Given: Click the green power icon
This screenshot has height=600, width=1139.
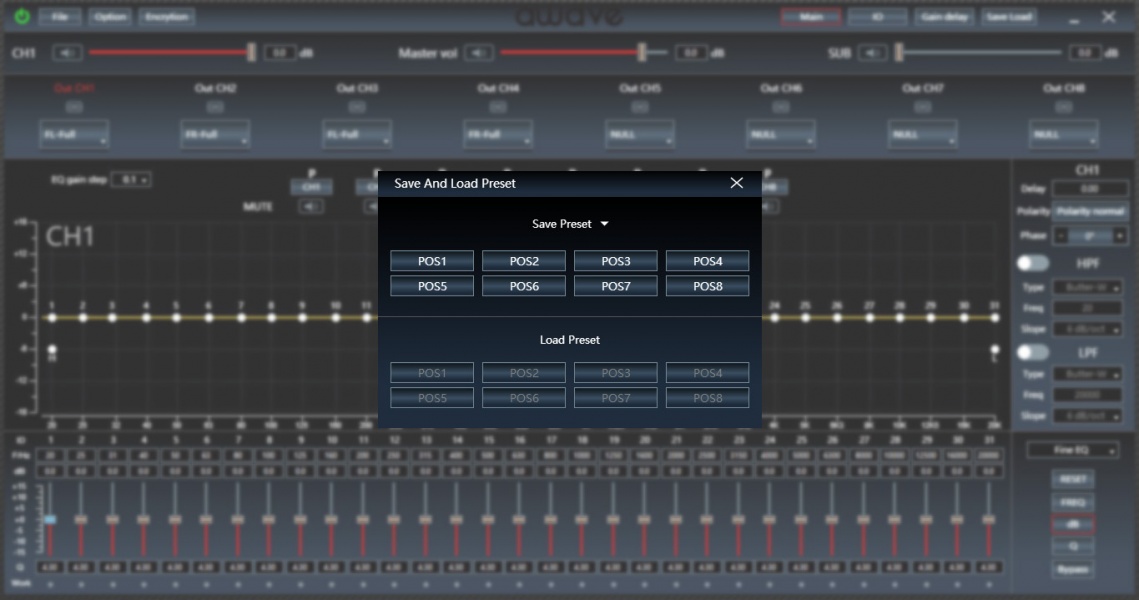Looking at the screenshot, I should click(x=22, y=17).
